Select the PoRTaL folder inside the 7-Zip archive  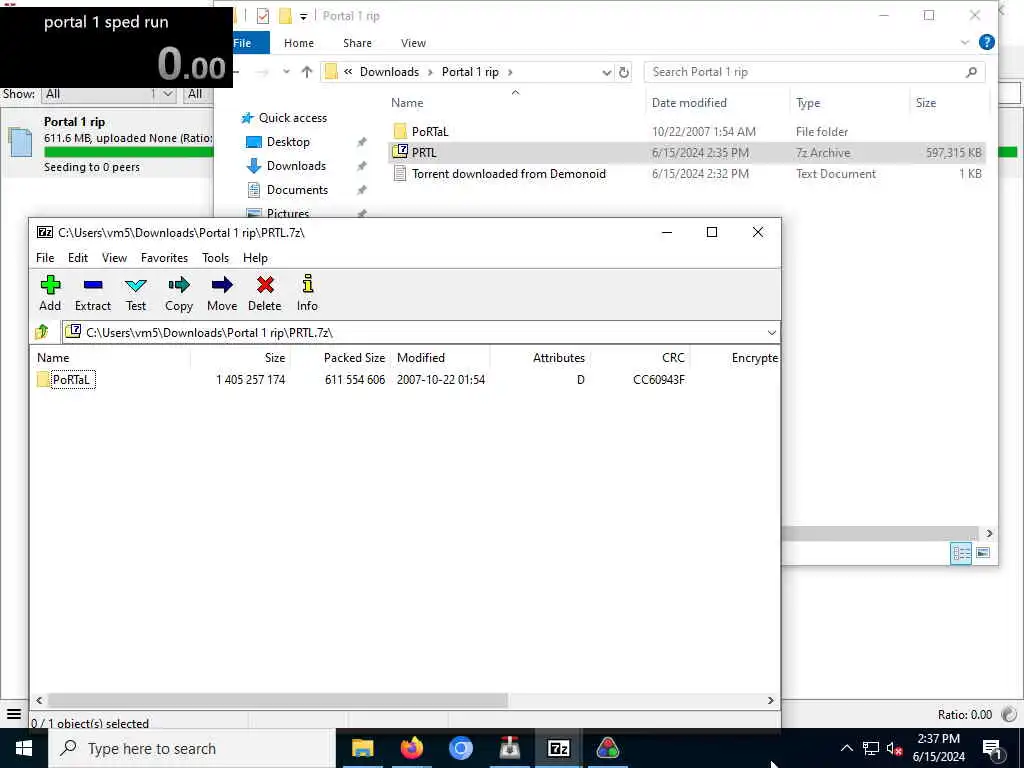(65, 379)
